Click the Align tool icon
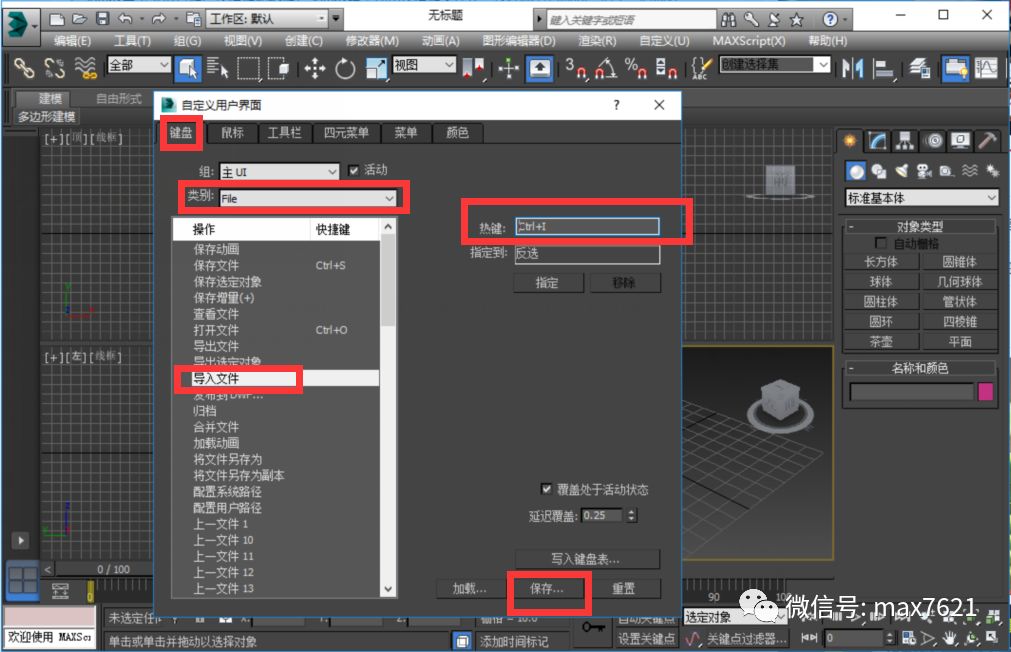1011x652 pixels. [x=883, y=68]
